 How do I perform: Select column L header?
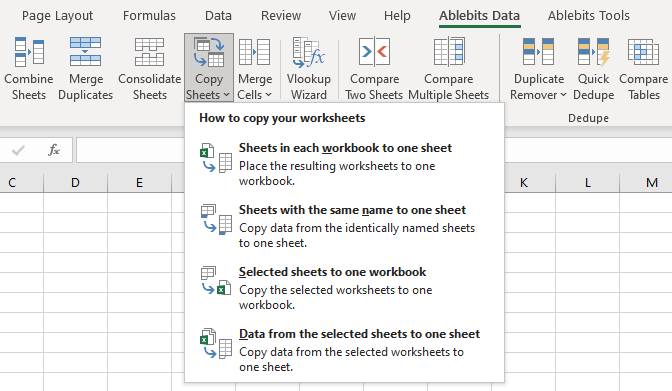588,183
